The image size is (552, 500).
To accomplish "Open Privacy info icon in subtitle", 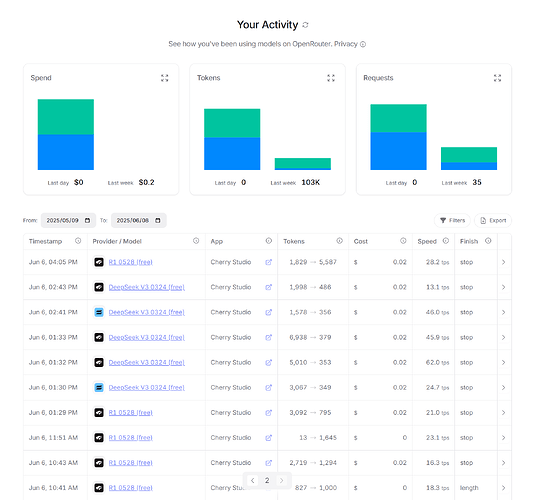I will coord(363,44).
